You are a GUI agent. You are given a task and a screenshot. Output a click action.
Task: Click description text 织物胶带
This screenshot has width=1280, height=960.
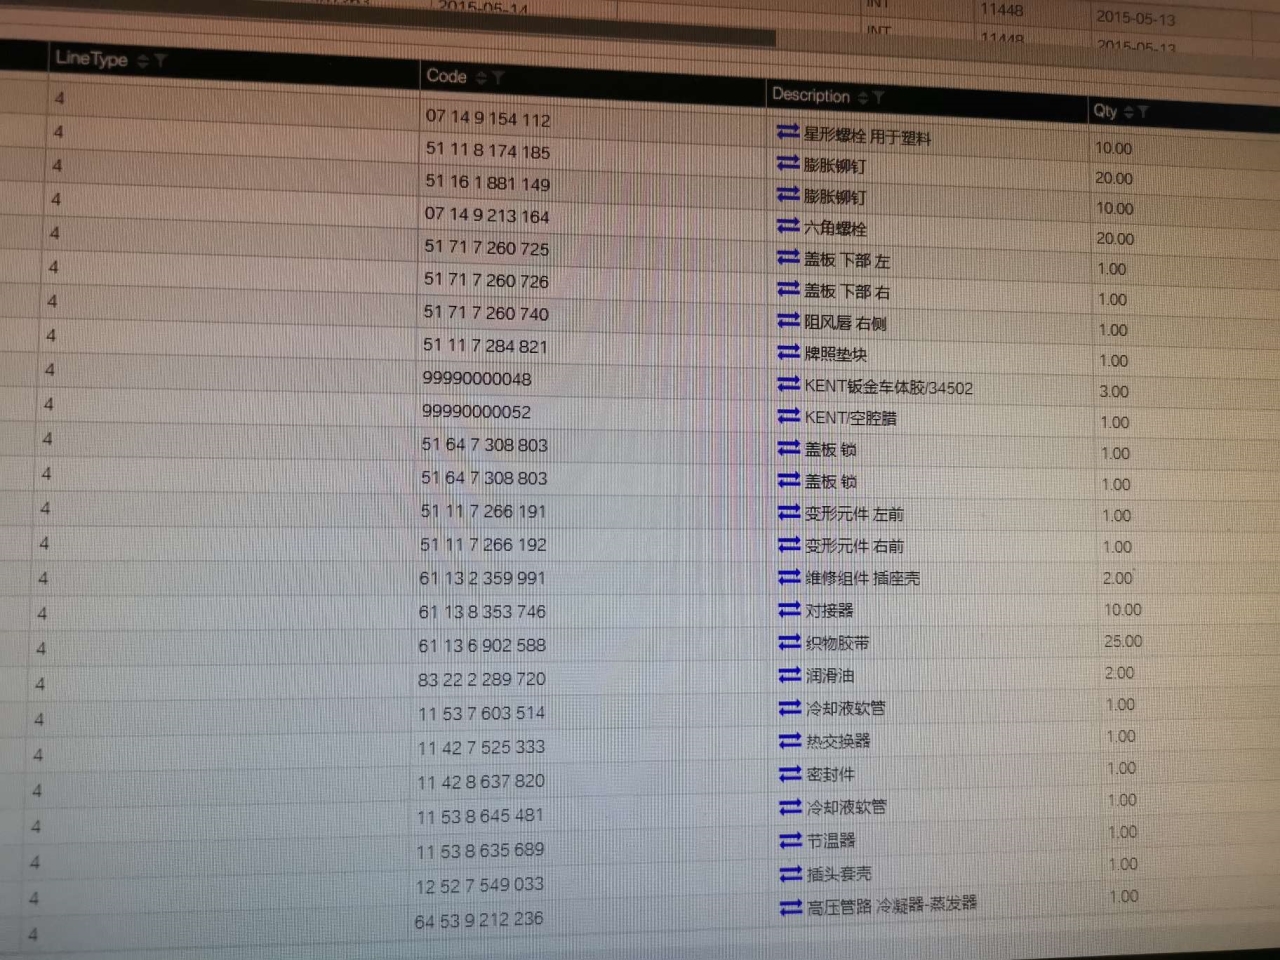pyautogui.click(x=837, y=643)
